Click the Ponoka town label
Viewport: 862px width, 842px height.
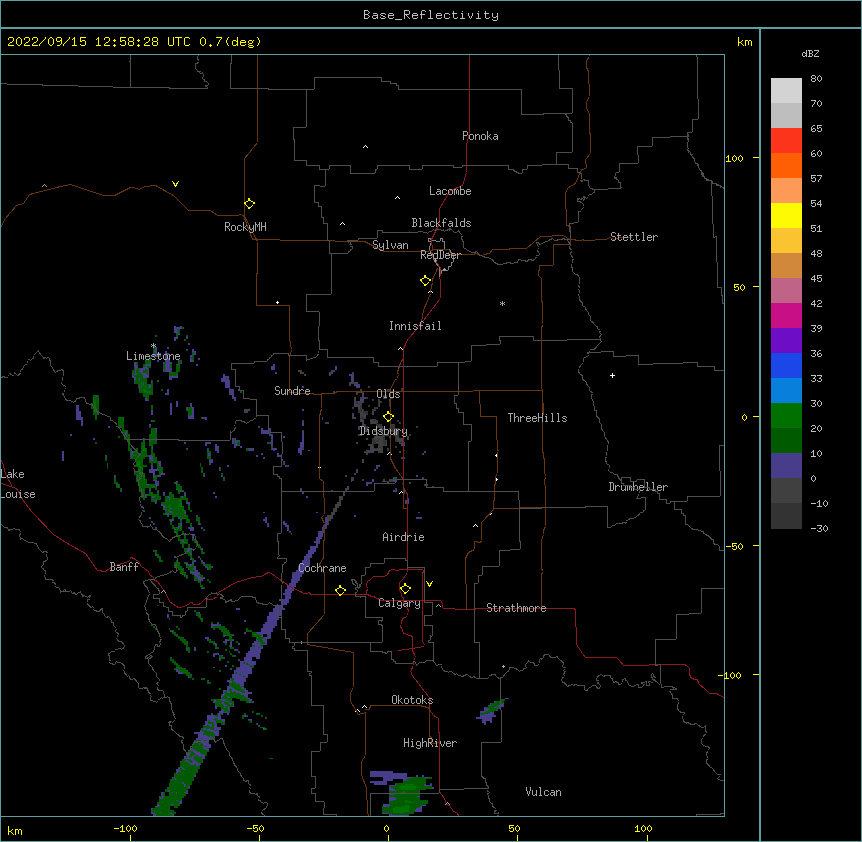pos(480,136)
